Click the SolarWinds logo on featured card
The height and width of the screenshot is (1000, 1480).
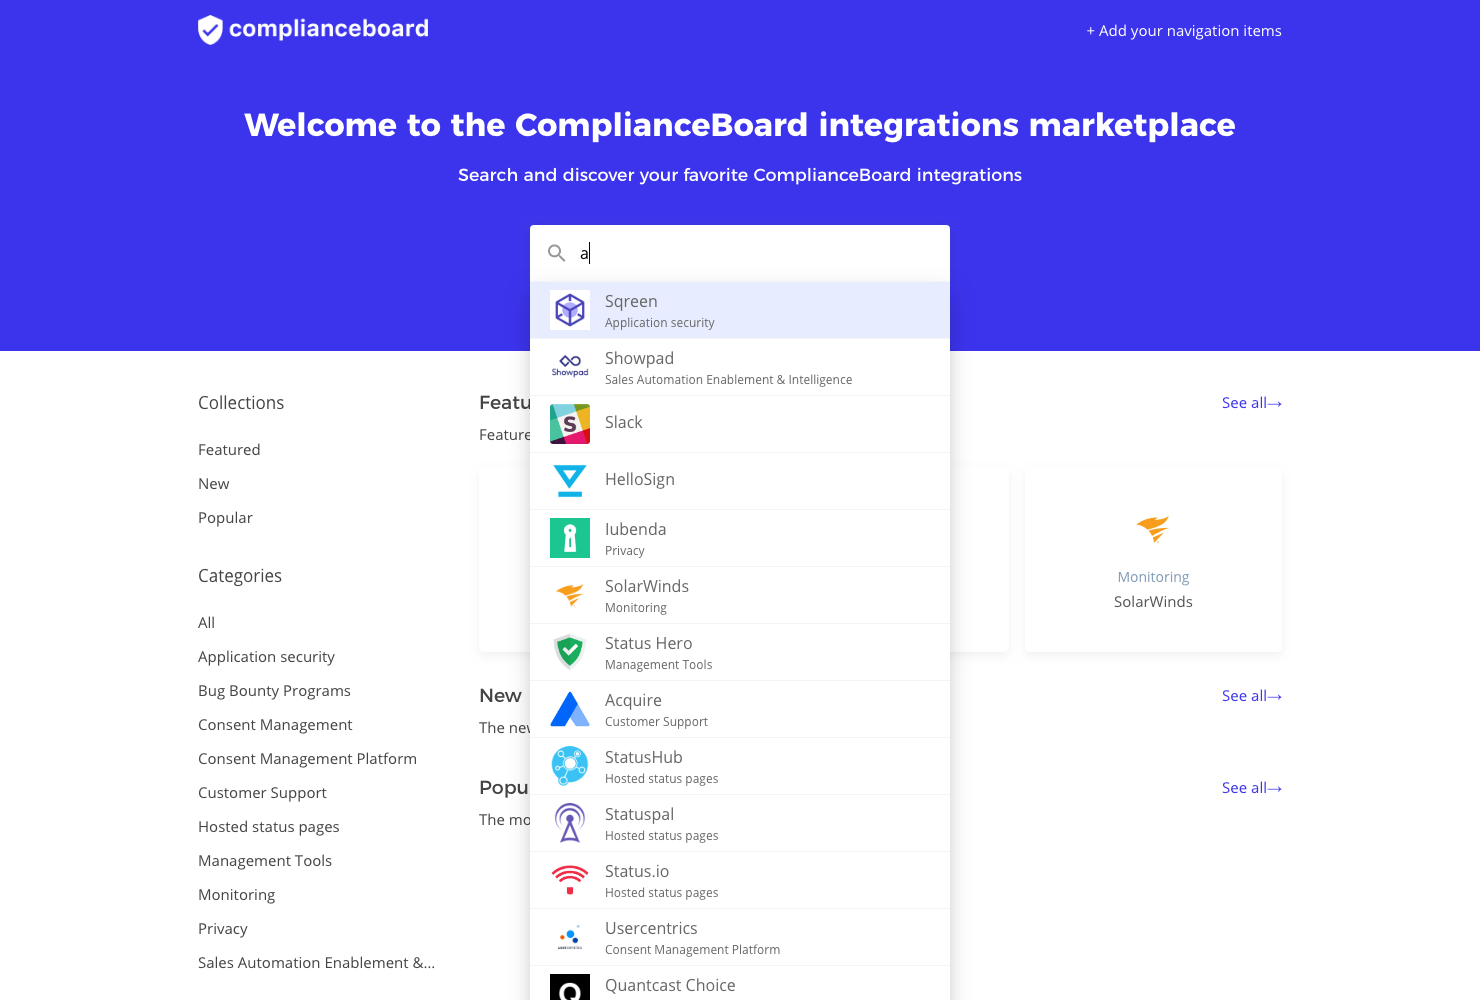1153,529
